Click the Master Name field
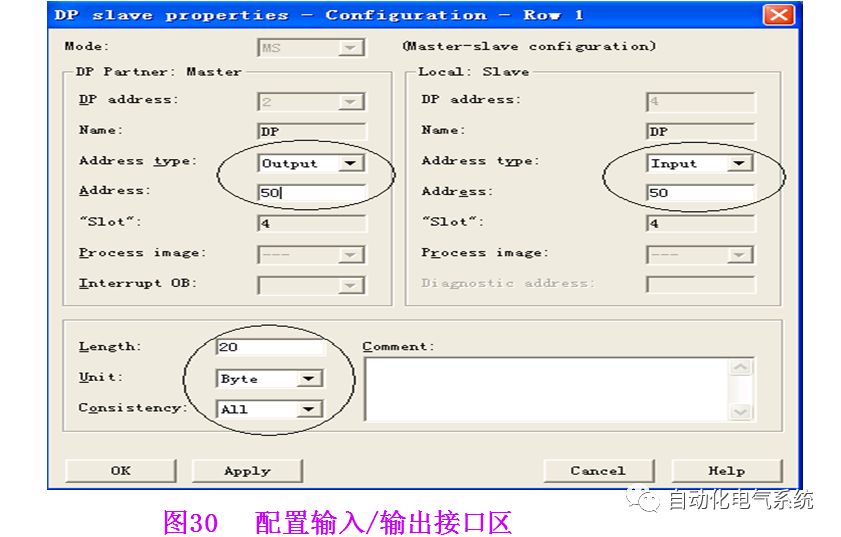 [312, 131]
